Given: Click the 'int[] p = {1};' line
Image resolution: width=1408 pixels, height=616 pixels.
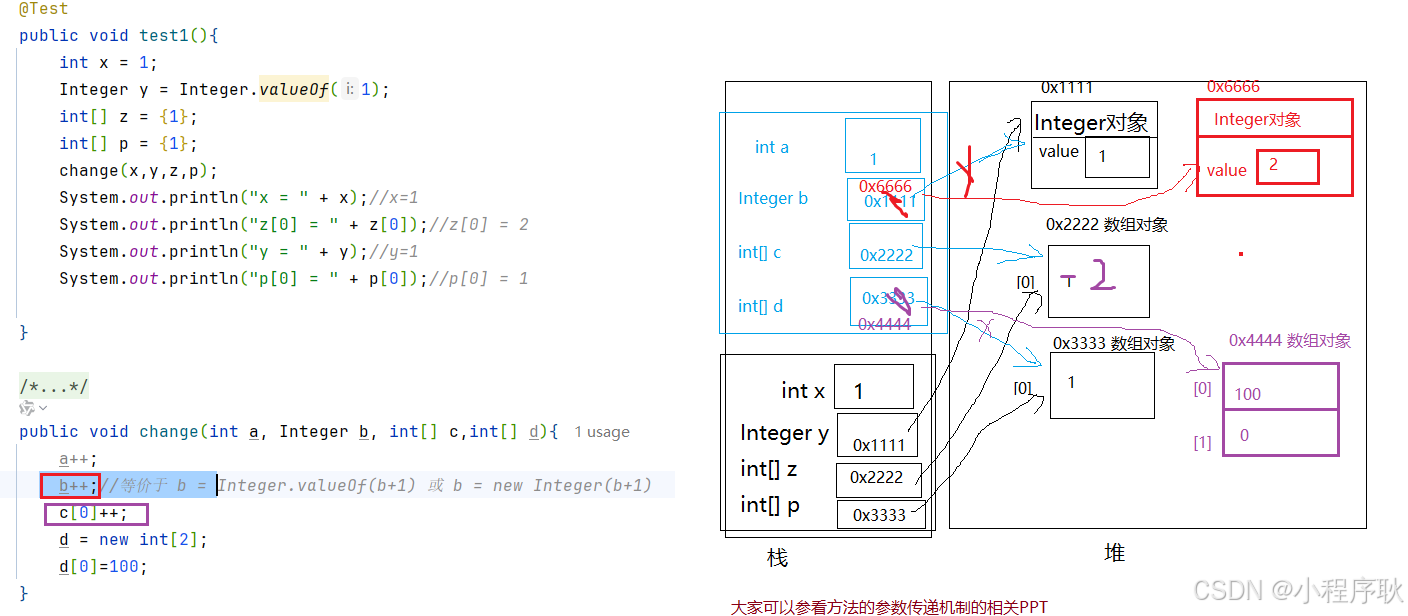Looking at the screenshot, I should coord(128,143).
